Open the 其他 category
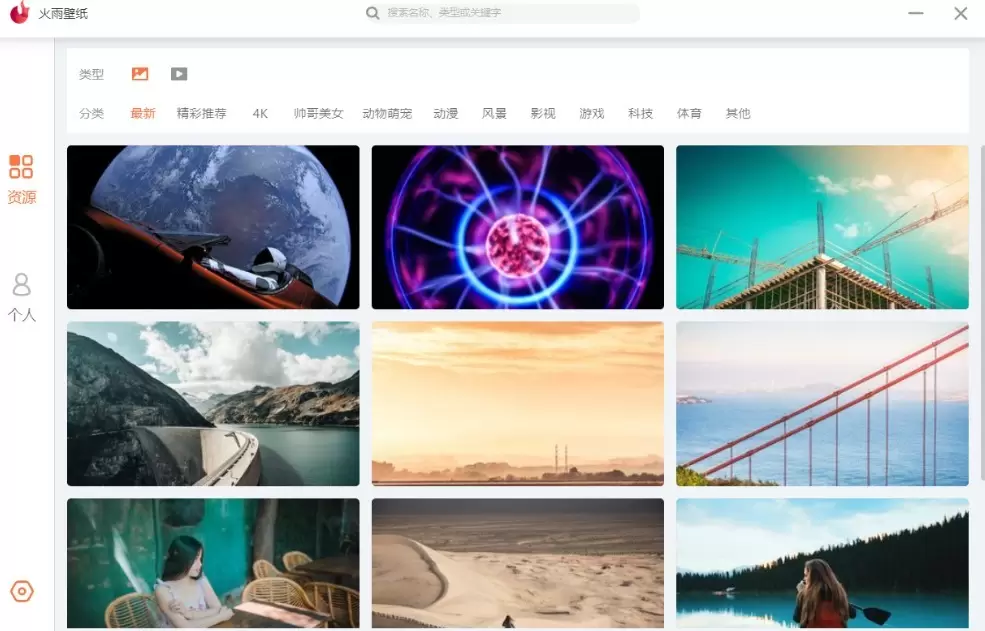This screenshot has width=985, height=631. click(x=737, y=114)
